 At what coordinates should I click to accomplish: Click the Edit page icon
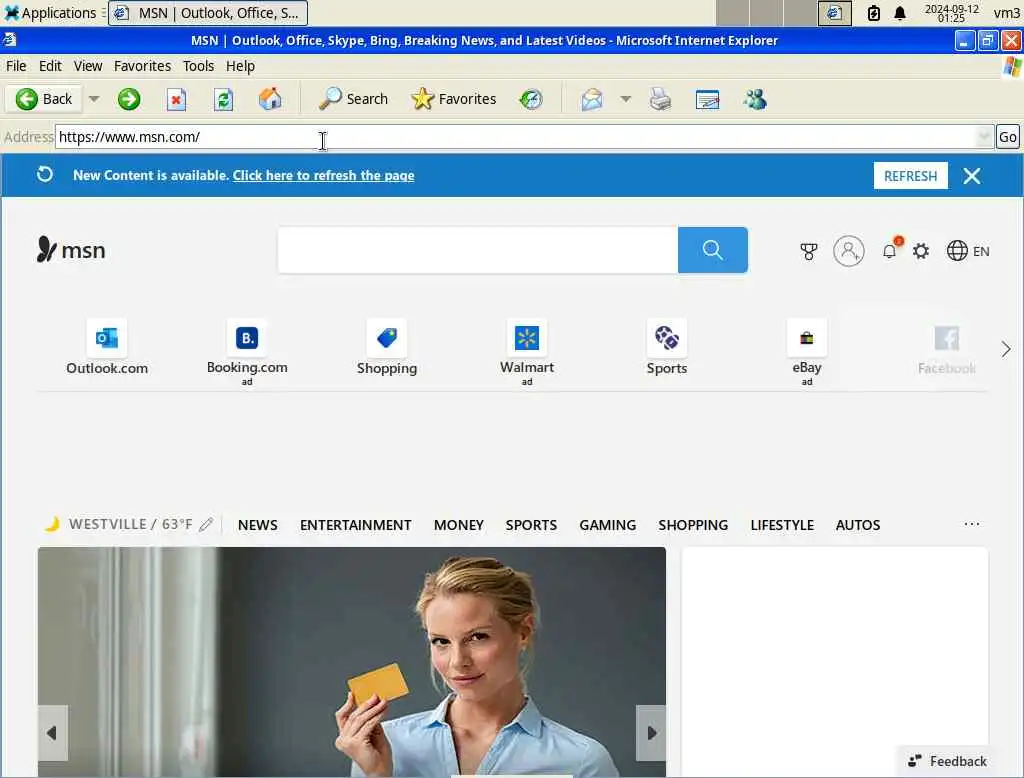pyautogui.click(x=707, y=99)
